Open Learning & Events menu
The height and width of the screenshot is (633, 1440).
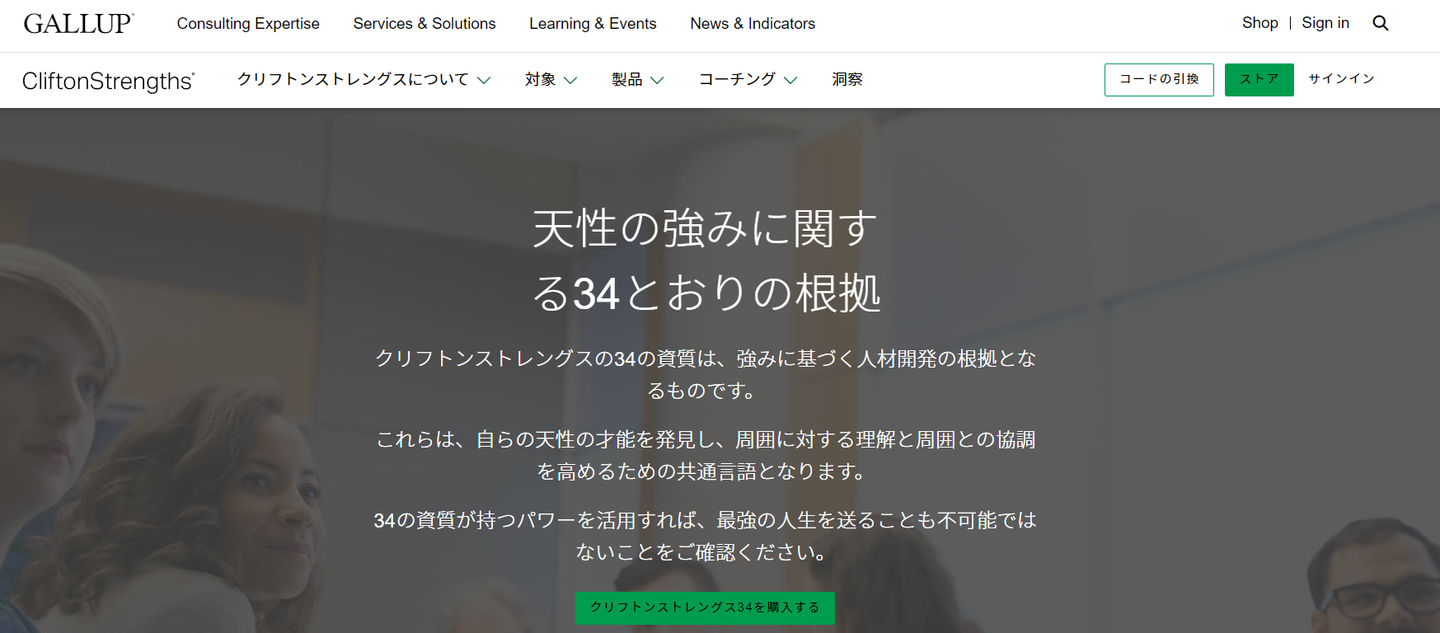point(593,23)
